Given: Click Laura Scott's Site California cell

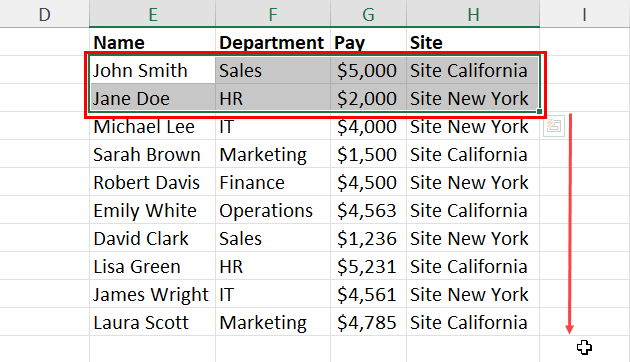Looking at the screenshot, I should tap(473, 322).
